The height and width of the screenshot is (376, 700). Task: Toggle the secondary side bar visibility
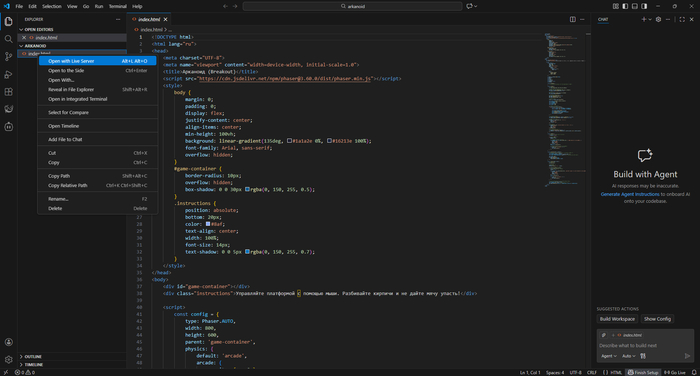[x=644, y=6]
